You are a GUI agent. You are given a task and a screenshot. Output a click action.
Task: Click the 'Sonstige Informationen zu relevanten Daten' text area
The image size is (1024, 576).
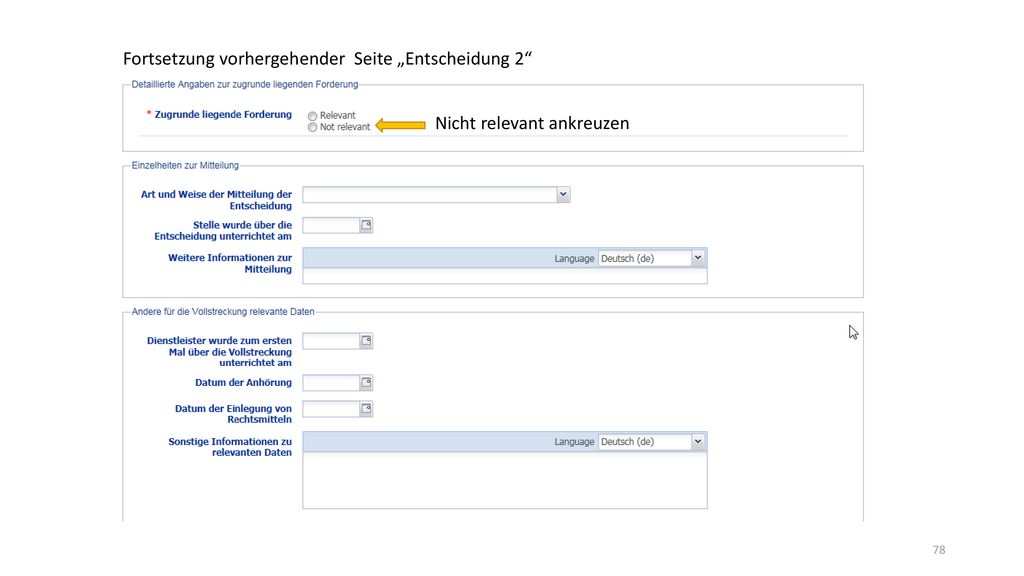pos(505,480)
